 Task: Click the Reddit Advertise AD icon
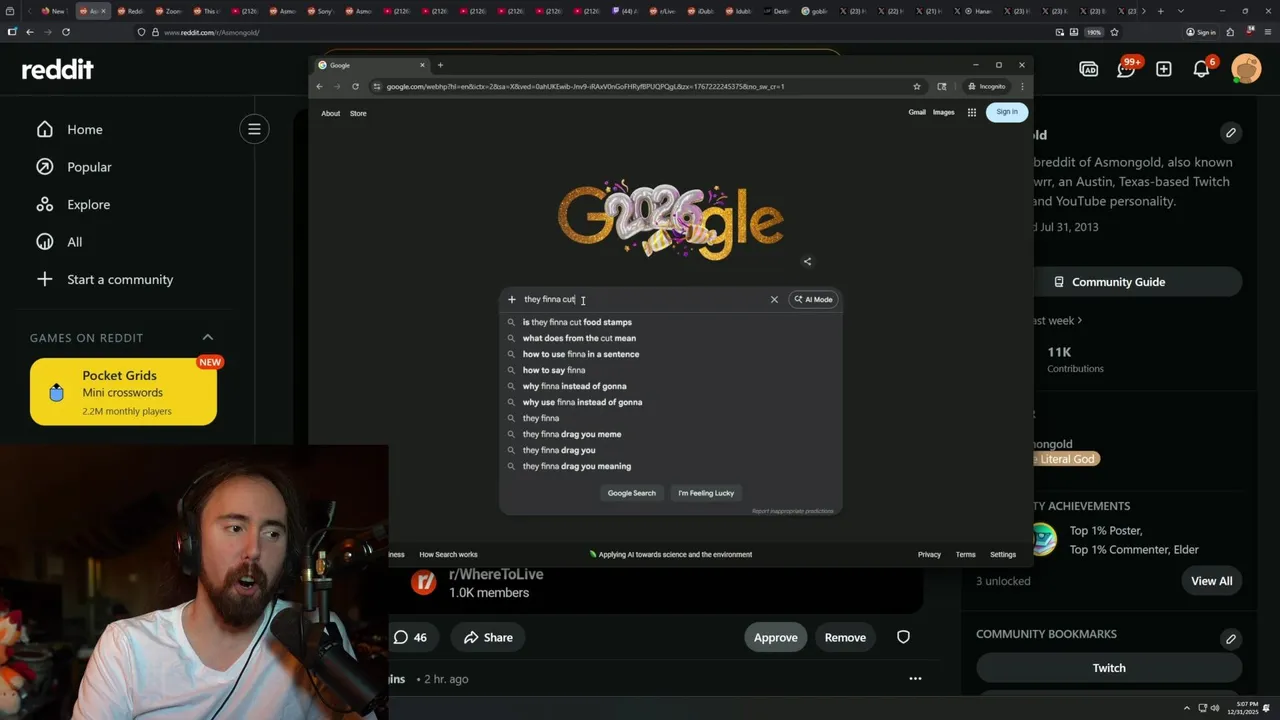(x=1089, y=69)
